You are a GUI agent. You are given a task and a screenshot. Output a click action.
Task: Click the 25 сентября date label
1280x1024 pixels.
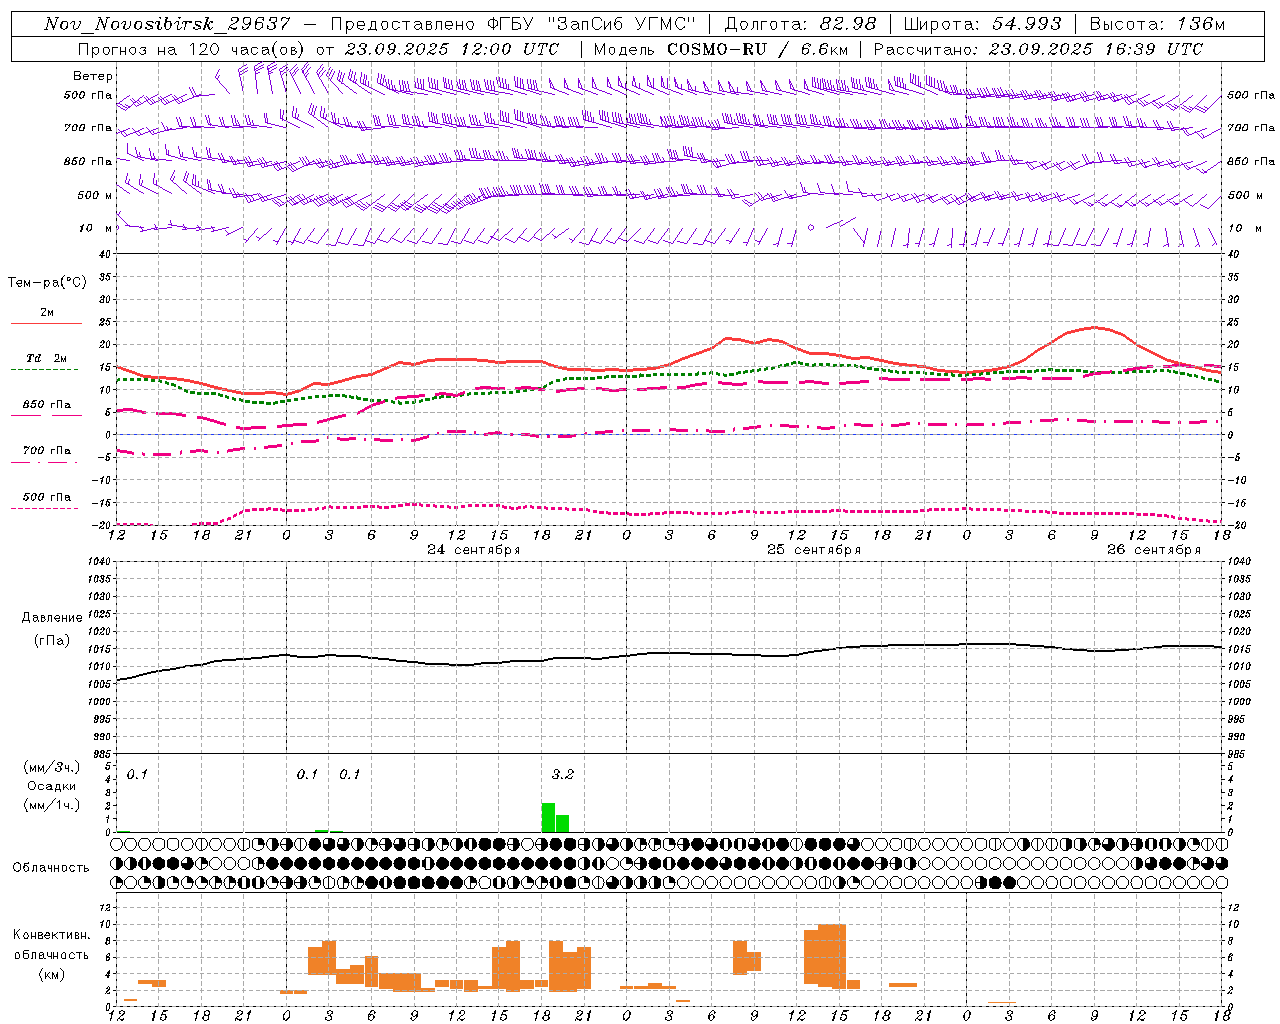[813, 550]
